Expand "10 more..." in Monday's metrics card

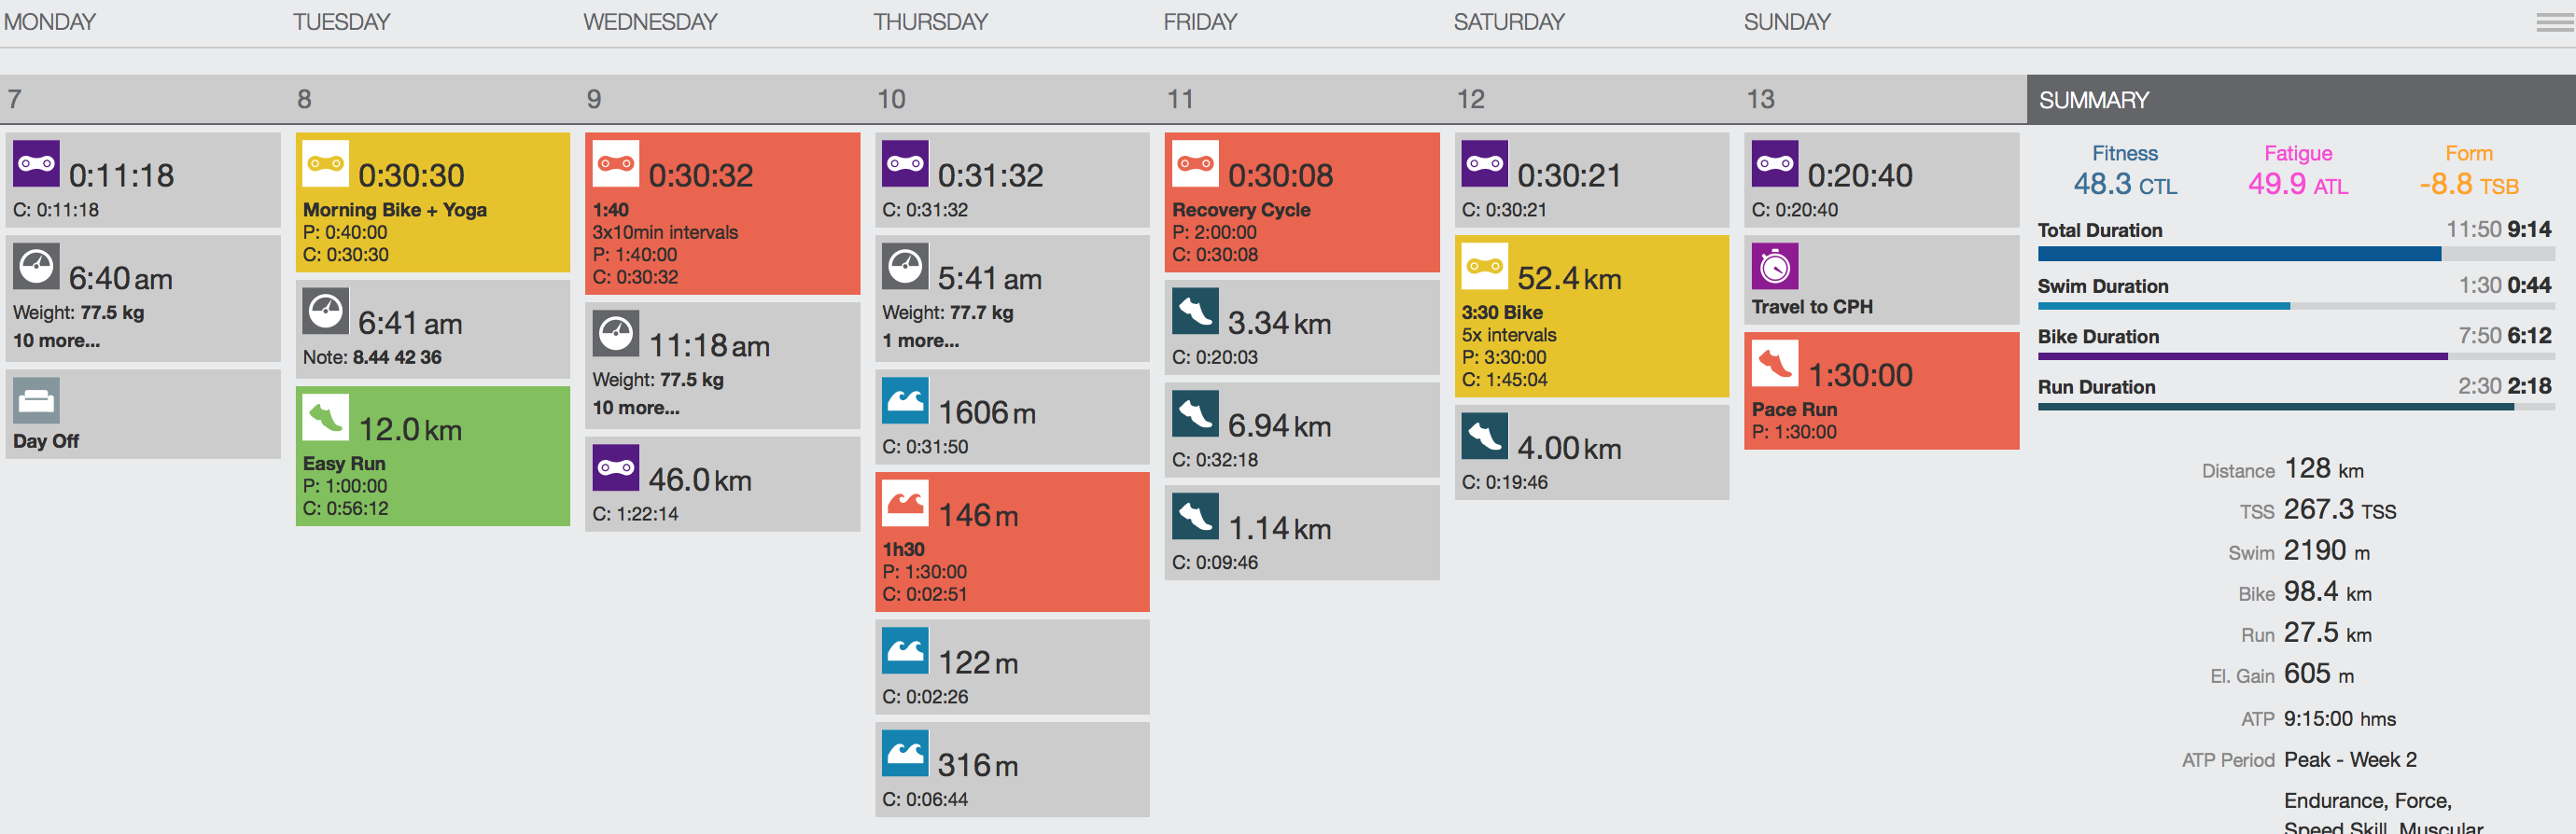pyautogui.click(x=56, y=340)
